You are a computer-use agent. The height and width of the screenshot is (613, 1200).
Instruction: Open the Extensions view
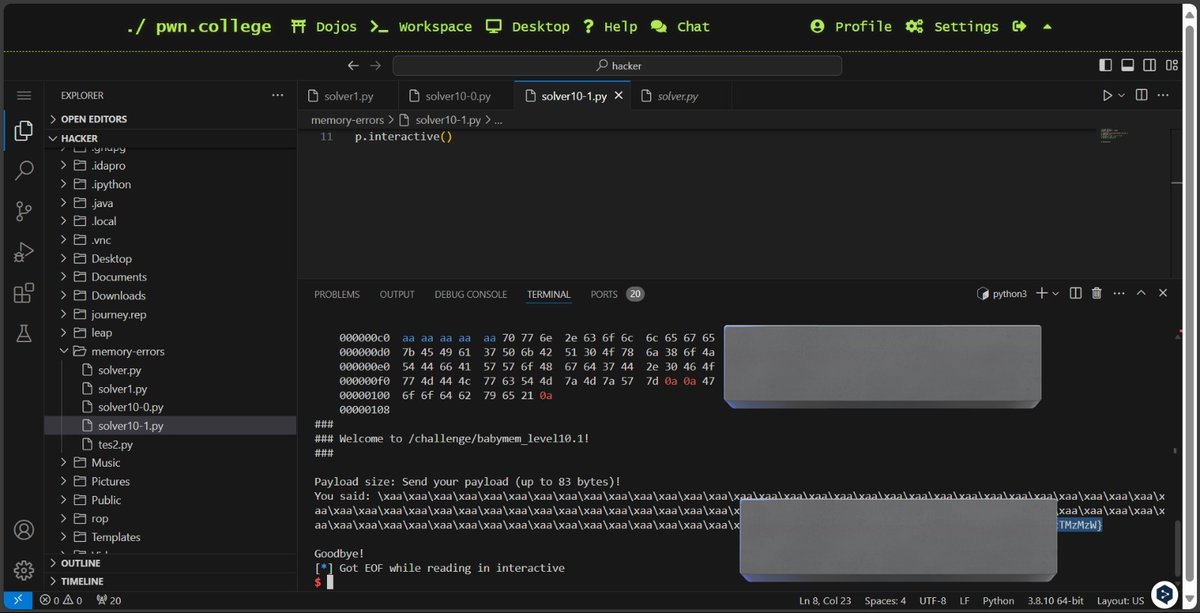coord(24,293)
